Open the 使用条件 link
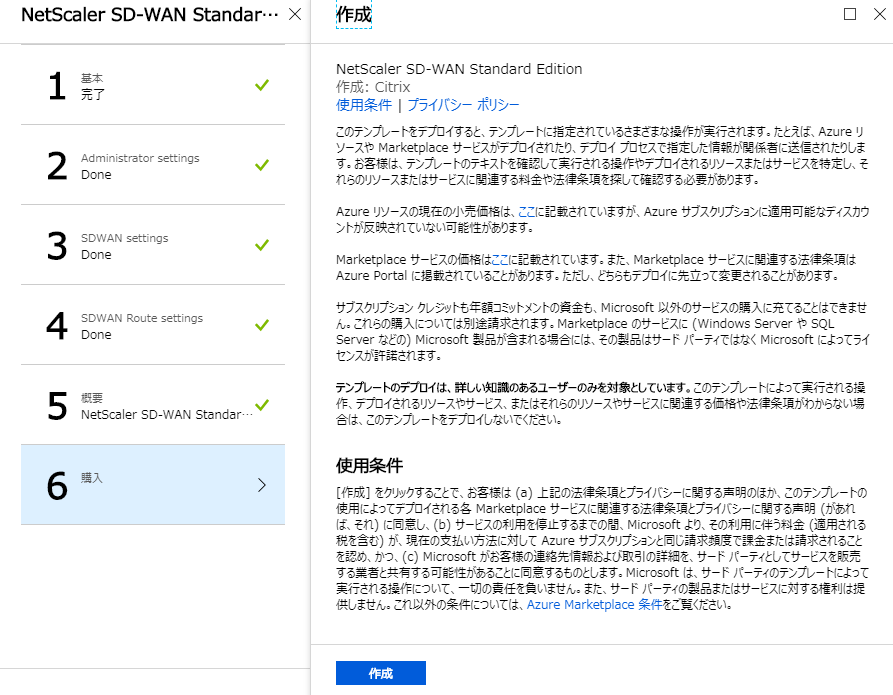Viewport: 893px width, 695px height. tap(364, 105)
